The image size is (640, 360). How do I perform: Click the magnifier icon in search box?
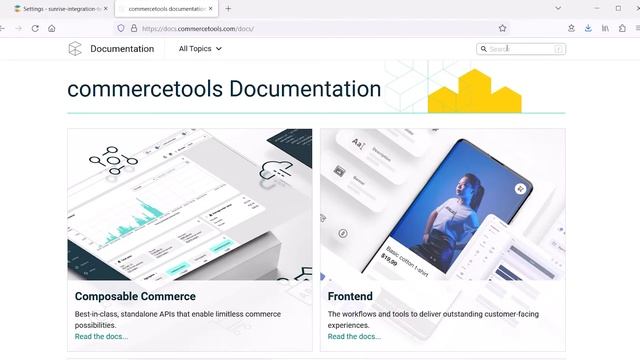point(484,49)
